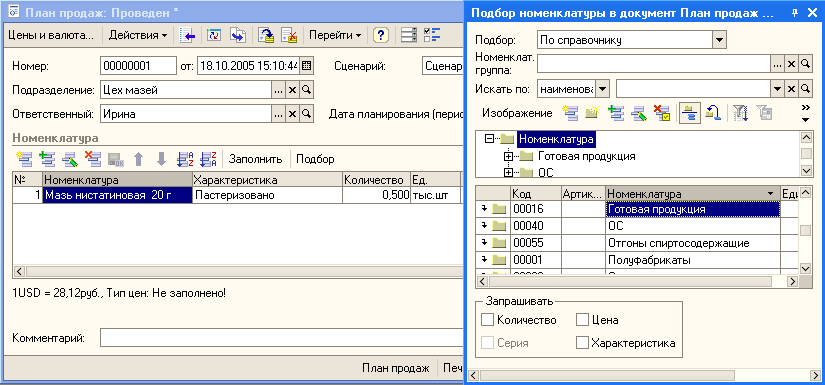The width and height of the screenshot is (825, 385).
Task: Post the document with the posting icon
Action: click(x=266, y=35)
